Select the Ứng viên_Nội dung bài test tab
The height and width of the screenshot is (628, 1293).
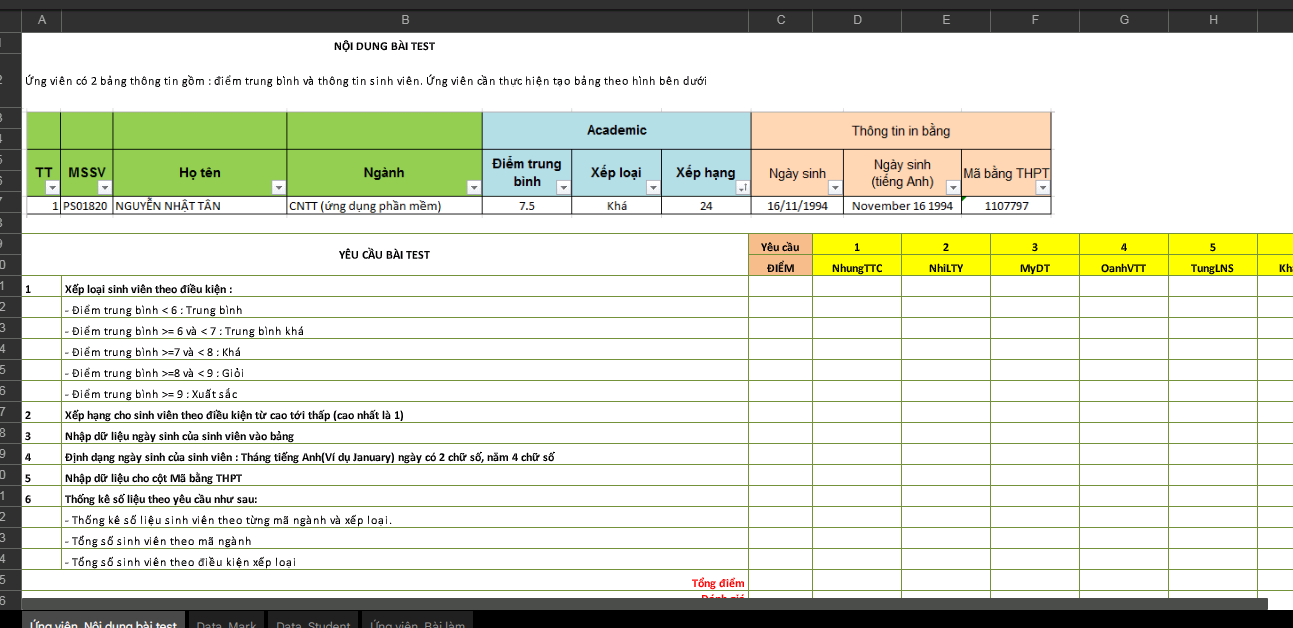coord(103,621)
